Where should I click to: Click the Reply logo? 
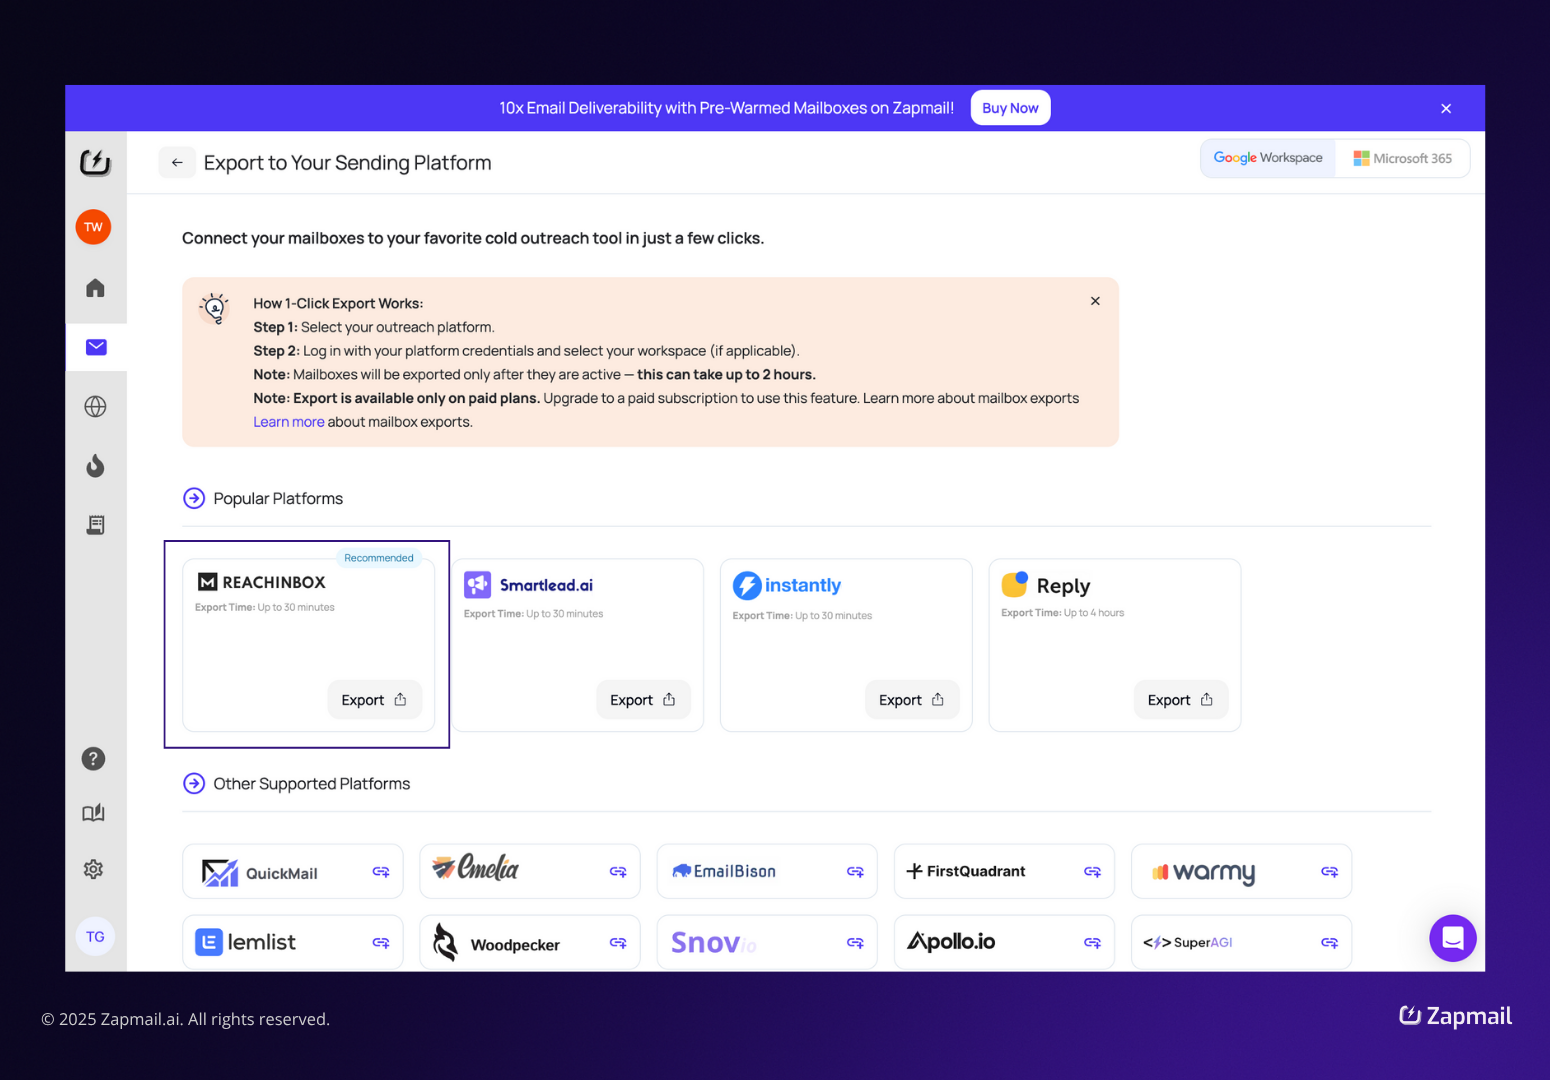(x=1046, y=585)
